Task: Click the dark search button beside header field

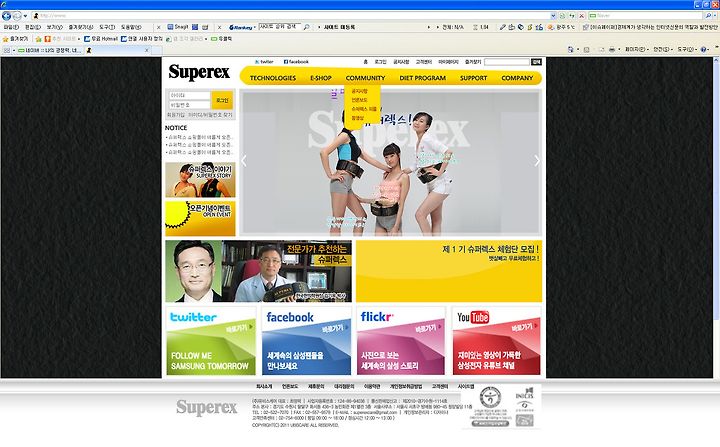Action: click(536, 62)
